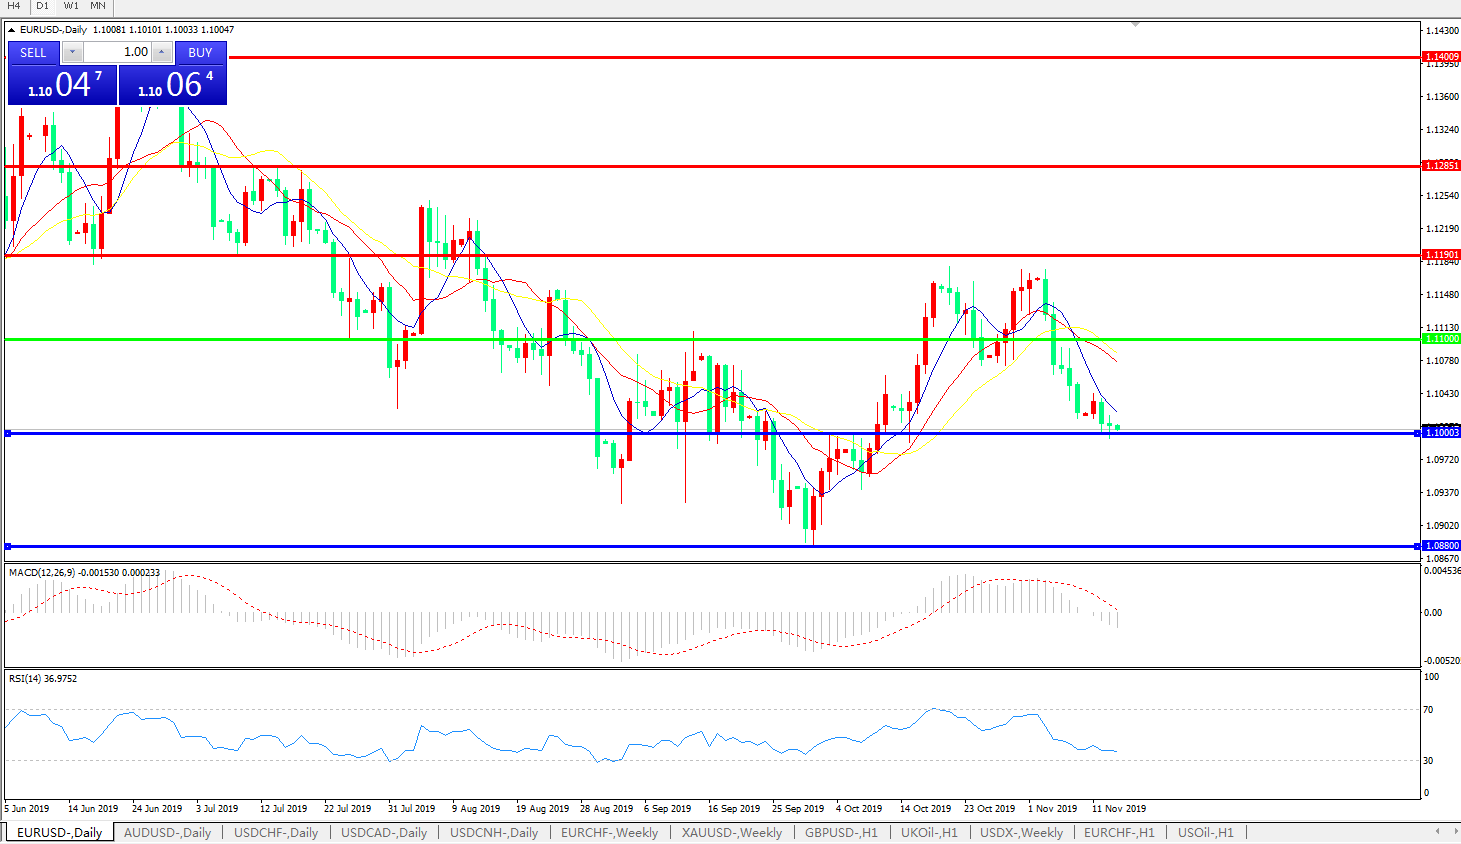Select the blue 1.10003 line right handle
Screen dimensions: 1461x844
[1417, 433]
